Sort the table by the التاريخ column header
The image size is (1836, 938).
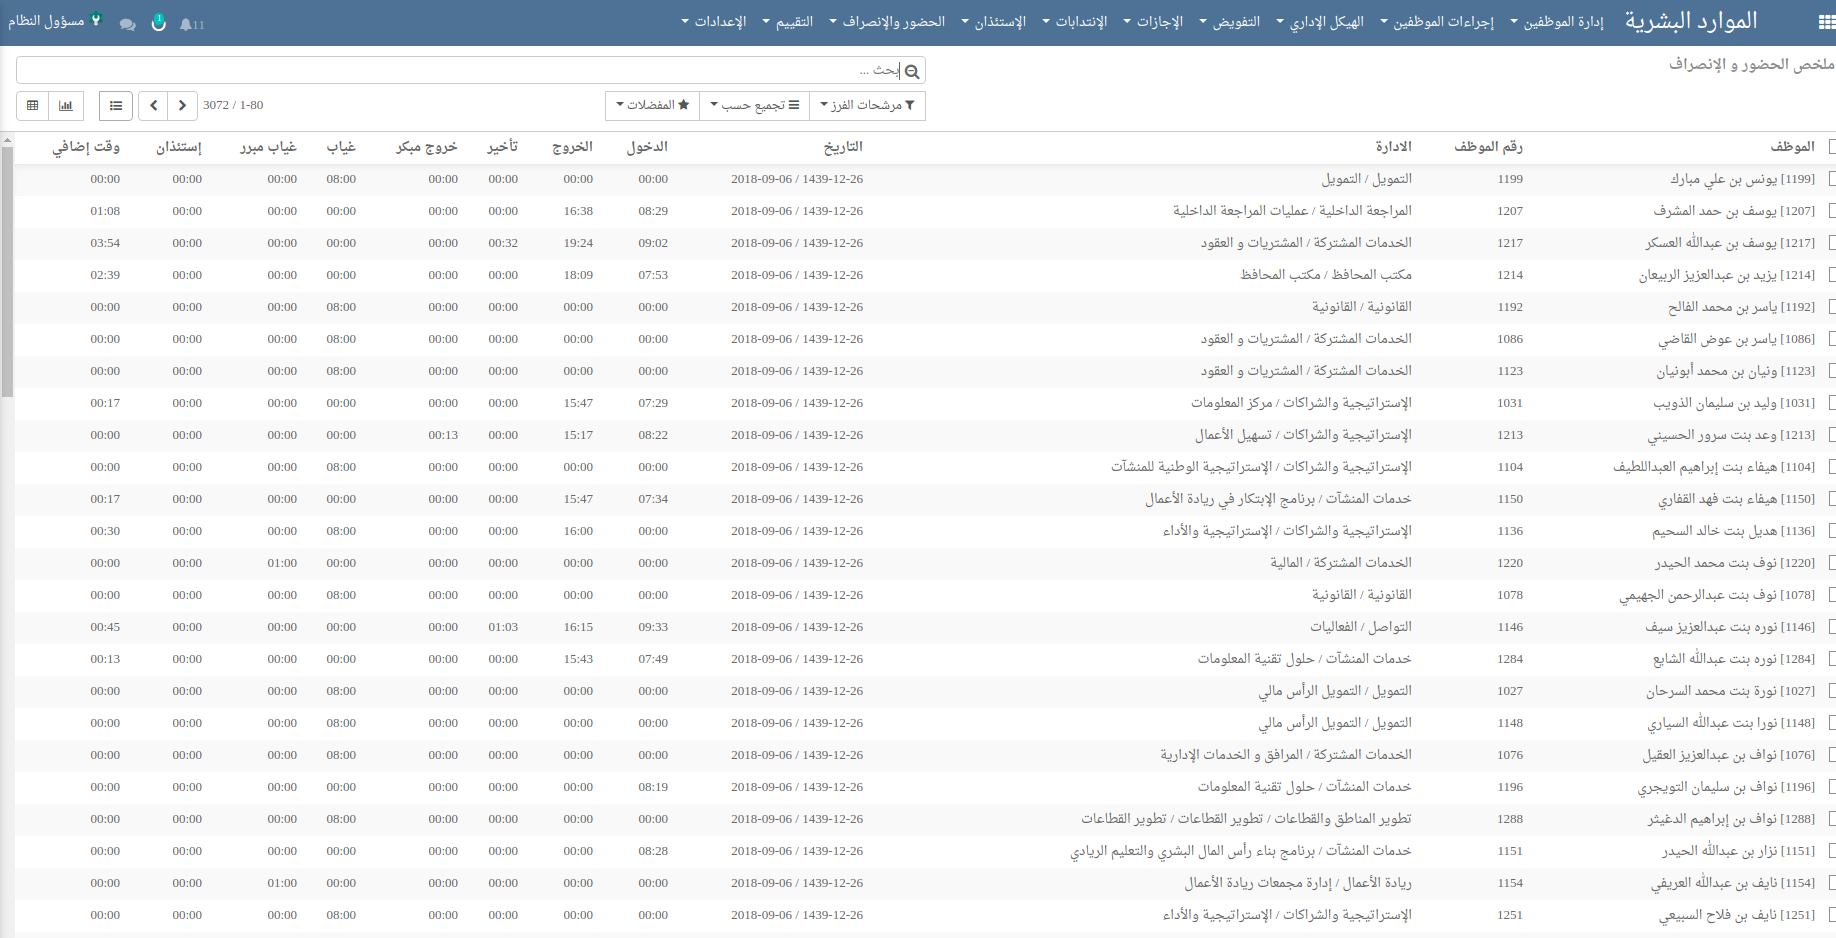842,147
